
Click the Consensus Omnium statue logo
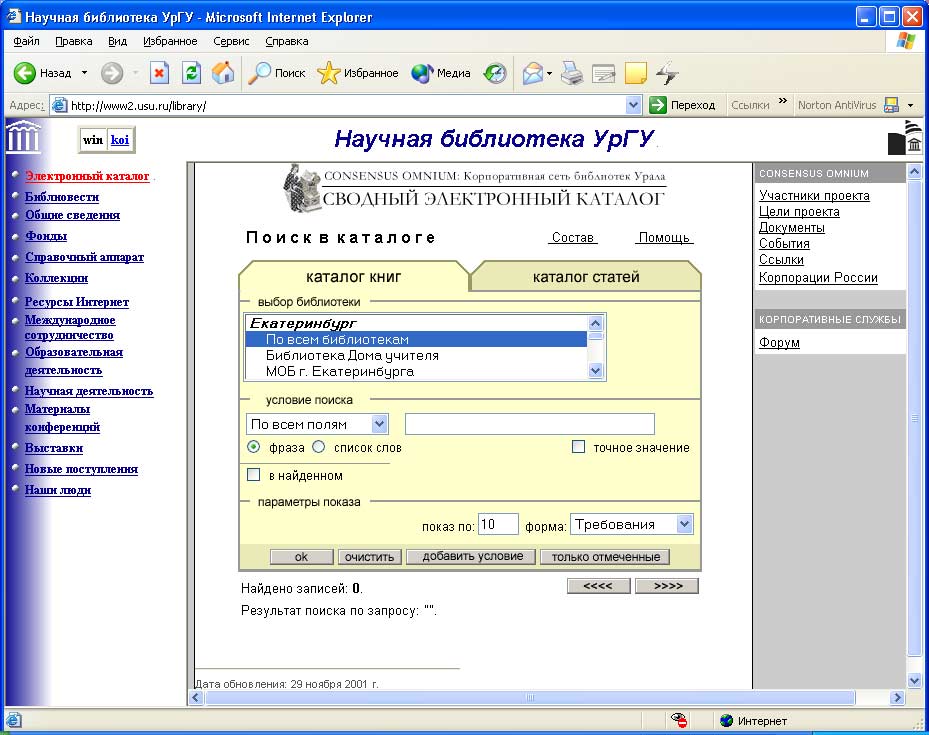301,188
